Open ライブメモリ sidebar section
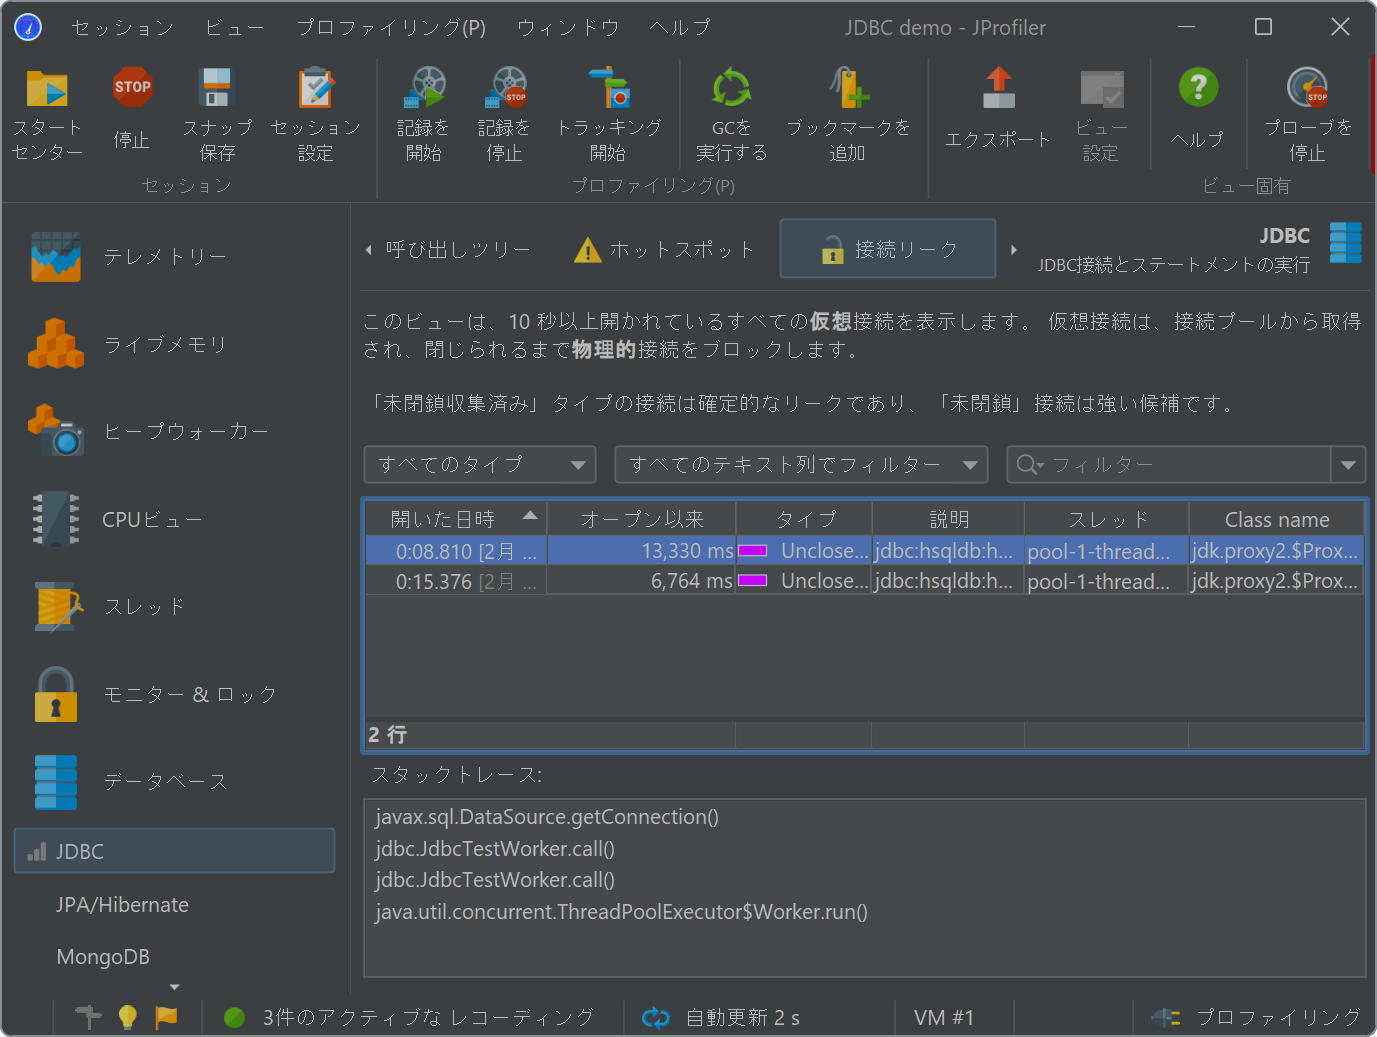1377x1037 pixels. [175, 345]
